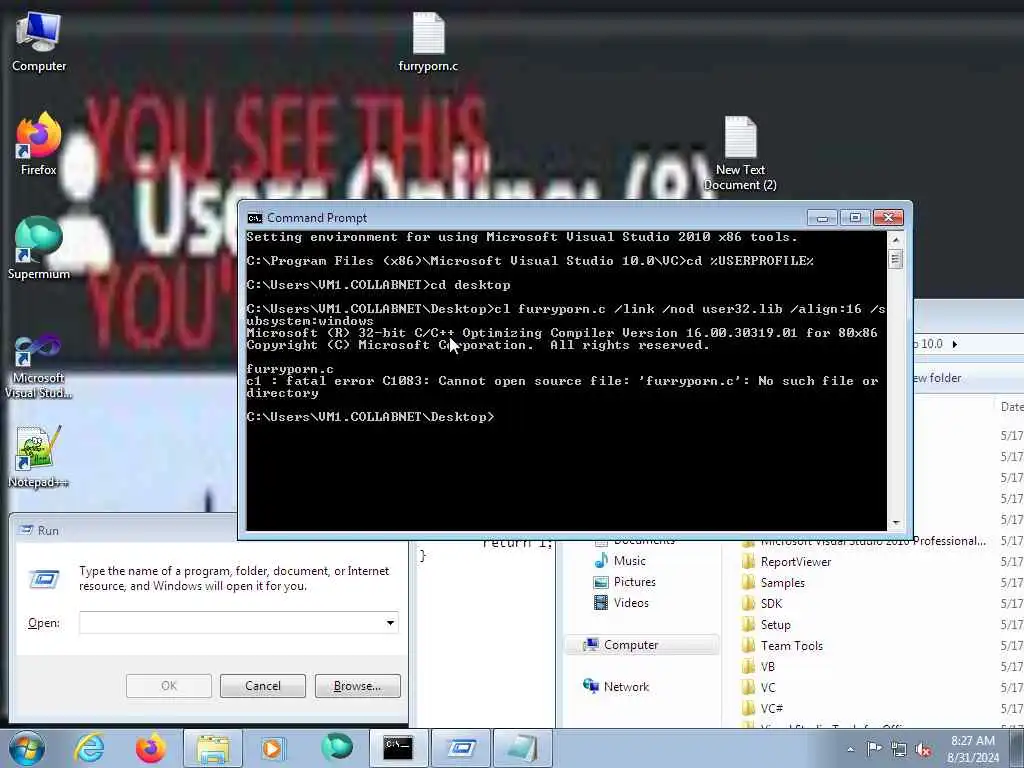Click the Command Prompt title bar icon

[255, 217]
